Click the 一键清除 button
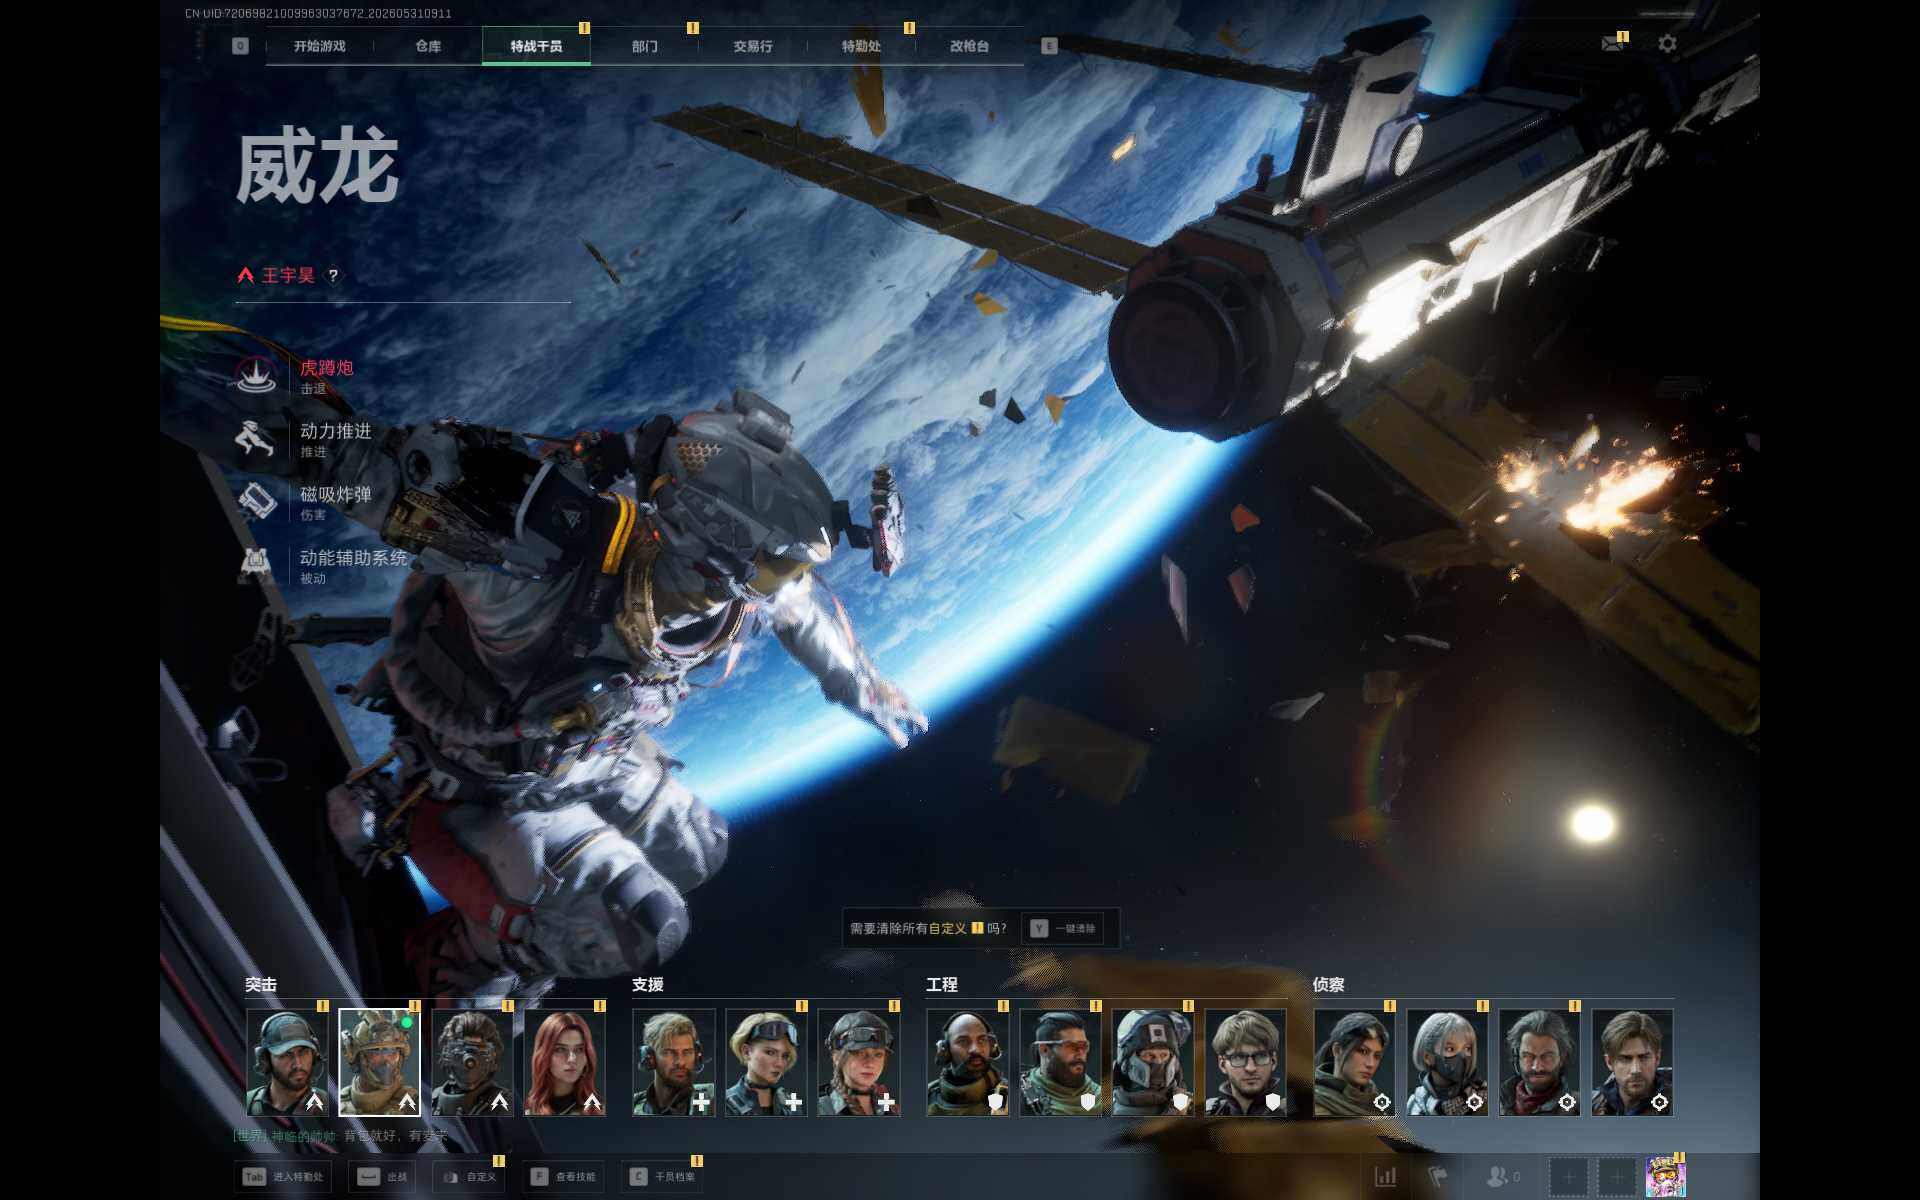 click(1063, 928)
